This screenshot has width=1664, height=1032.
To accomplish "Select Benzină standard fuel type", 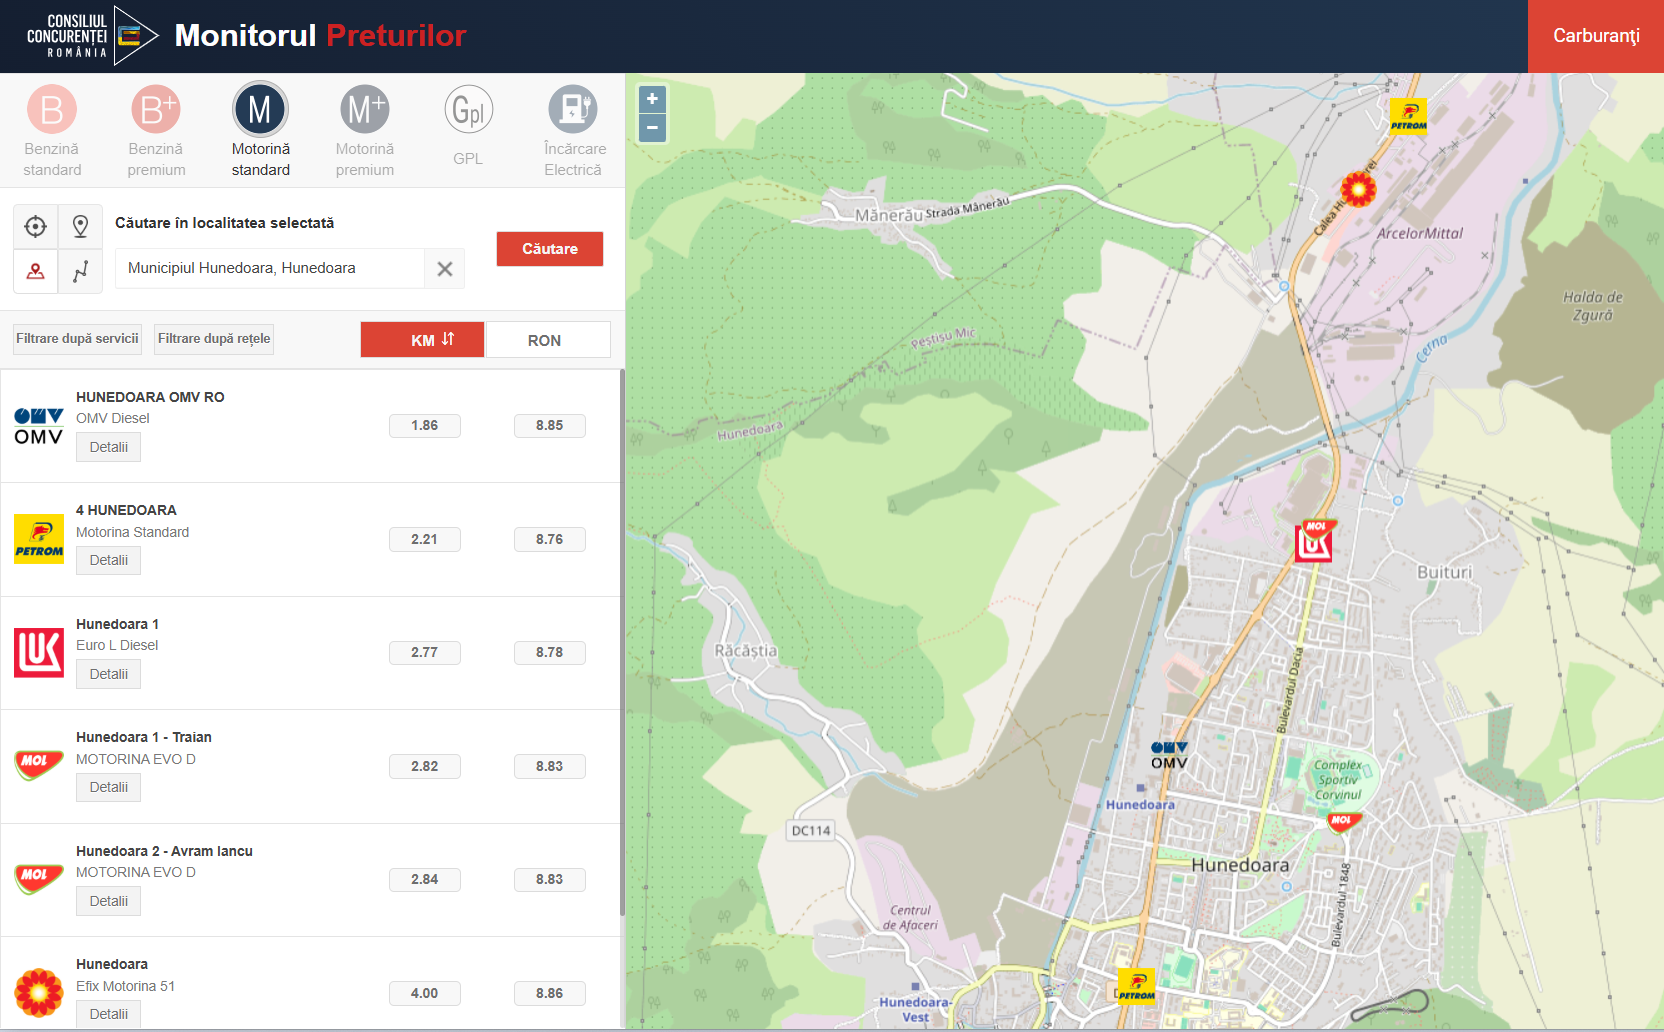I will point(52,110).
